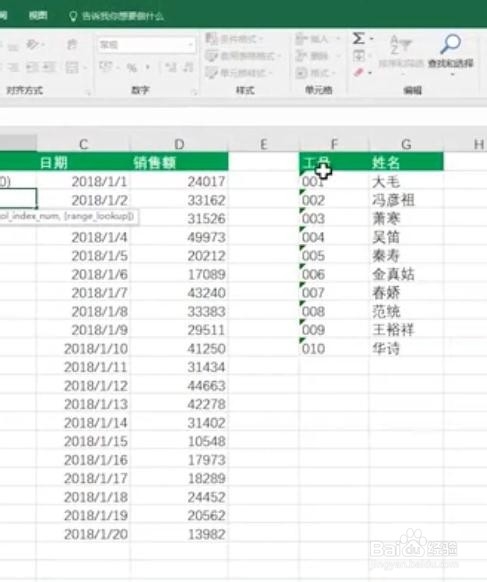Select cell with date 2018/1/20

84,534
